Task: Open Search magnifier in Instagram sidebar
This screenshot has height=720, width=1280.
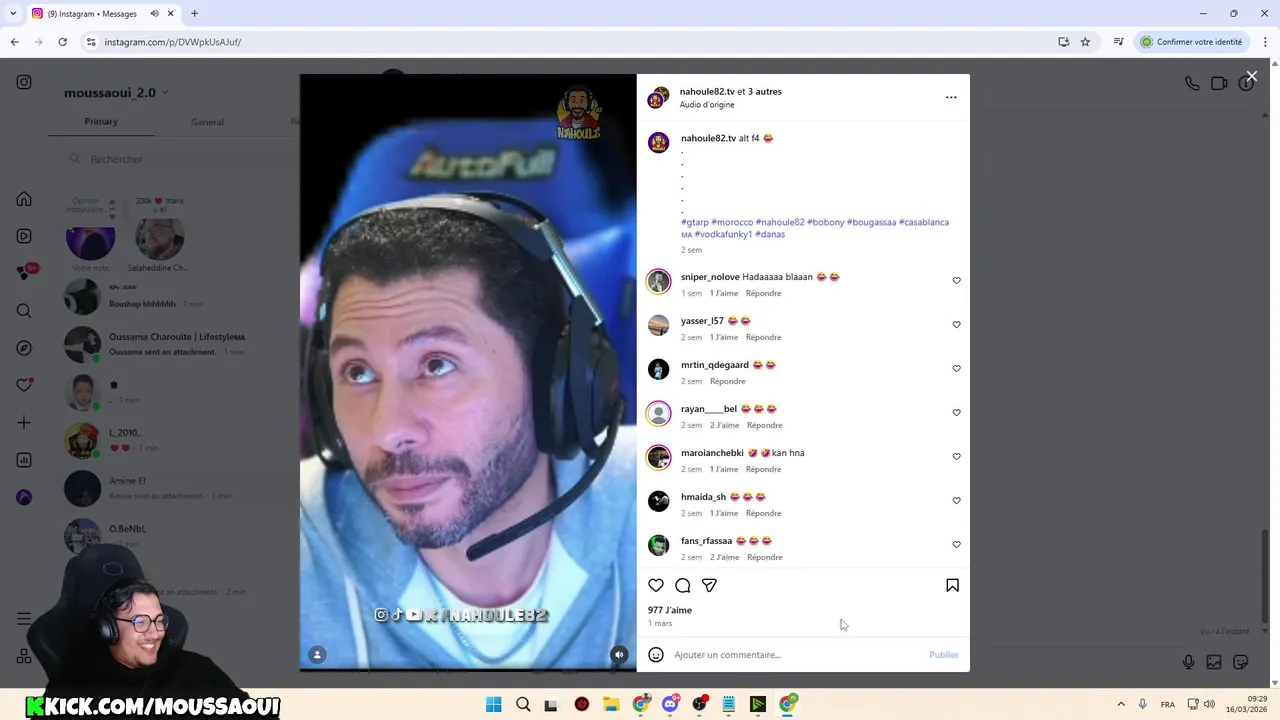Action: 24,311
